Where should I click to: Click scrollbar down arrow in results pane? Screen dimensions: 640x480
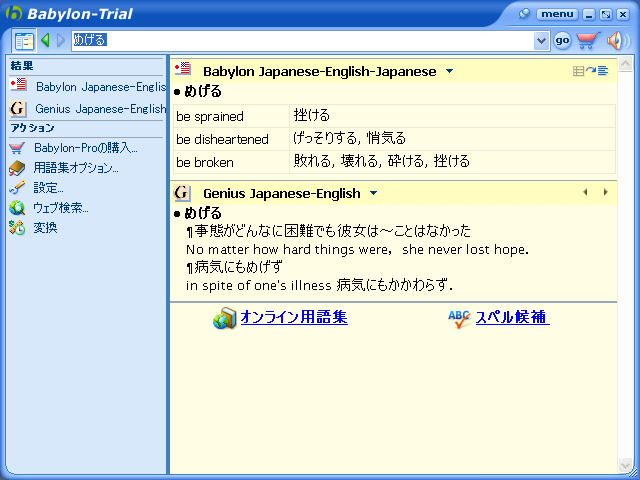click(625, 464)
